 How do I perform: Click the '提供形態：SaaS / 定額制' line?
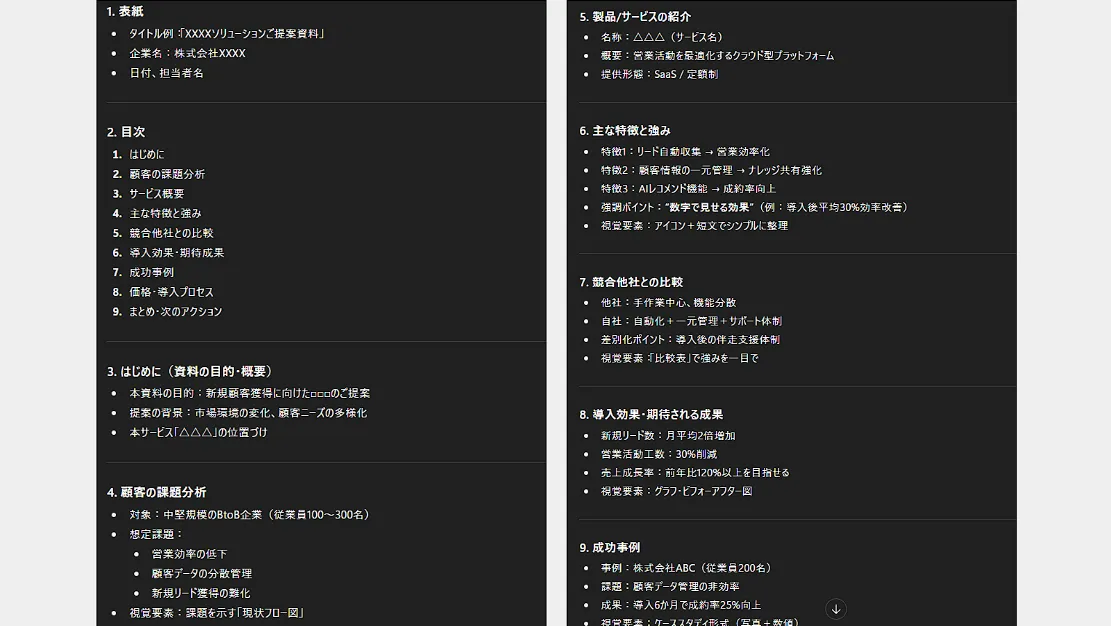coord(659,74)
